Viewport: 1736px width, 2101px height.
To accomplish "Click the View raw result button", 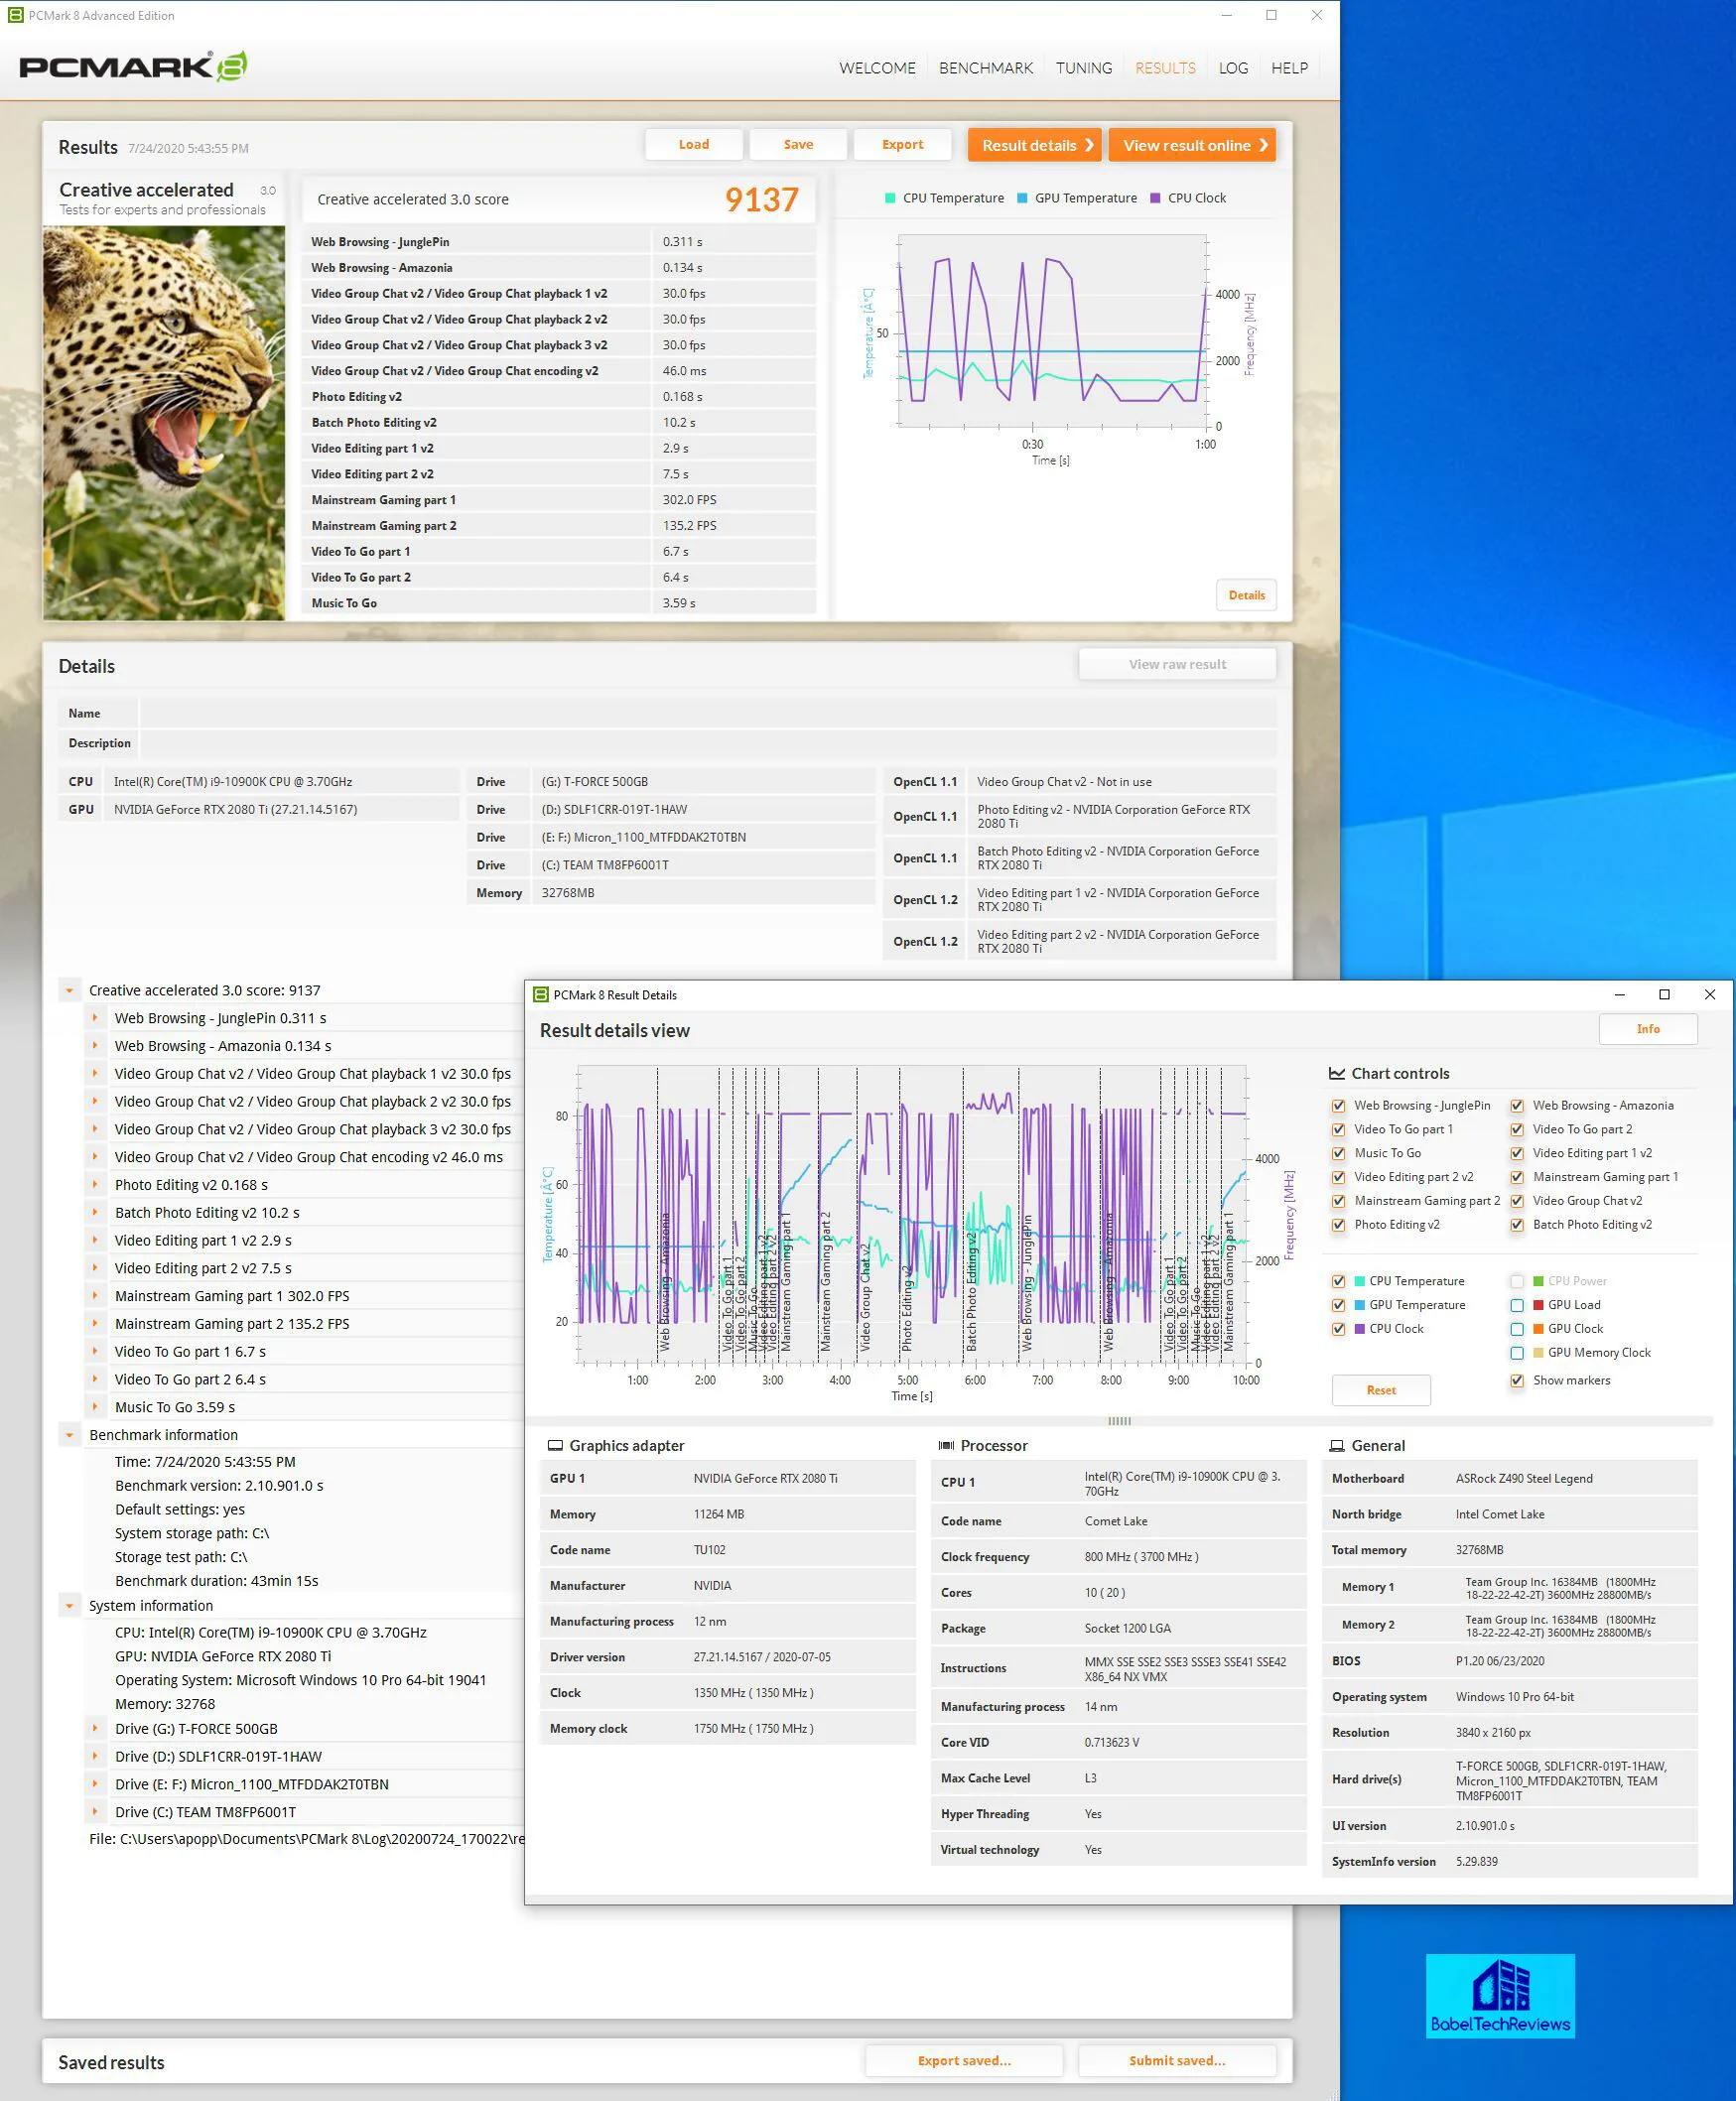I will coord(1177,665).
